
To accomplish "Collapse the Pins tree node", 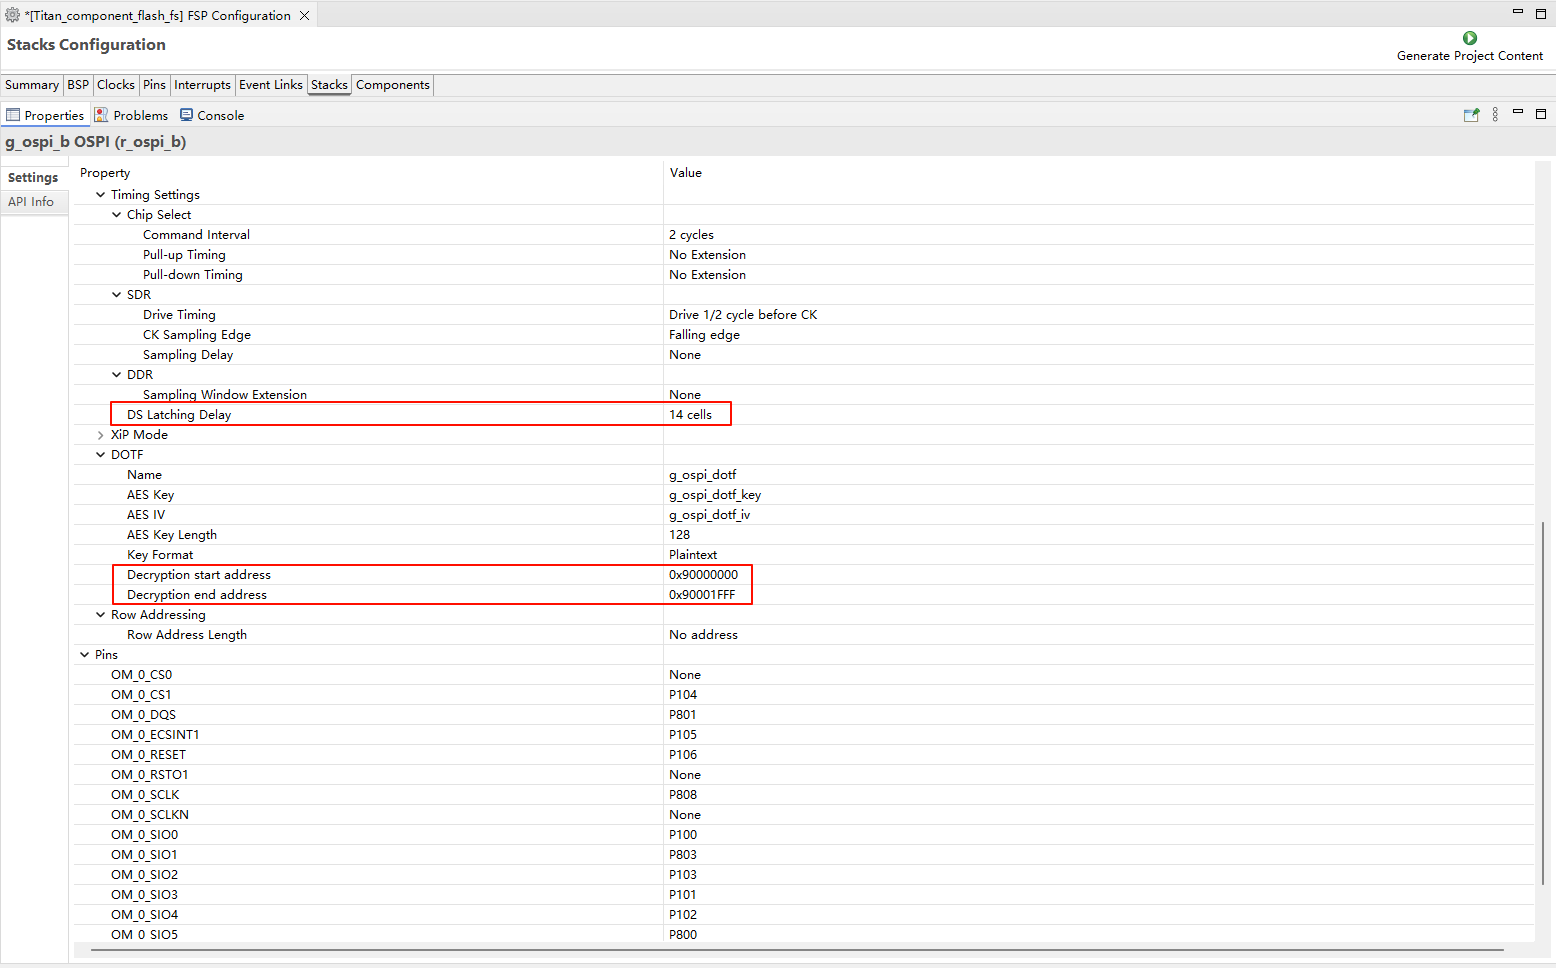I will [84, 655].
